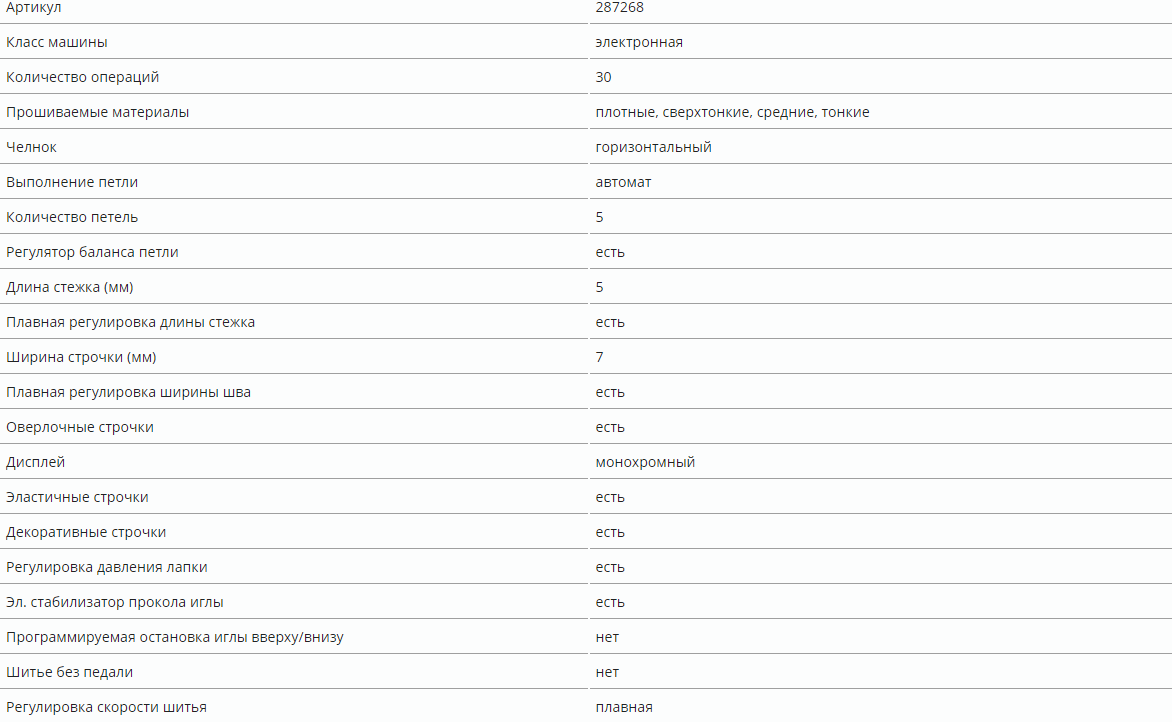Image resolution: width=1172 pixels, height=722 pixels.
Task: Click the "монохромный" display value
Action: coord(645,463)
